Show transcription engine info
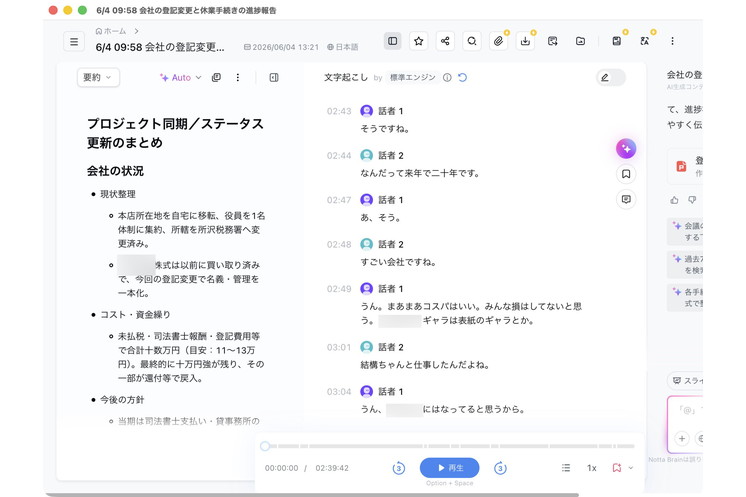 (x=447, y=77)
